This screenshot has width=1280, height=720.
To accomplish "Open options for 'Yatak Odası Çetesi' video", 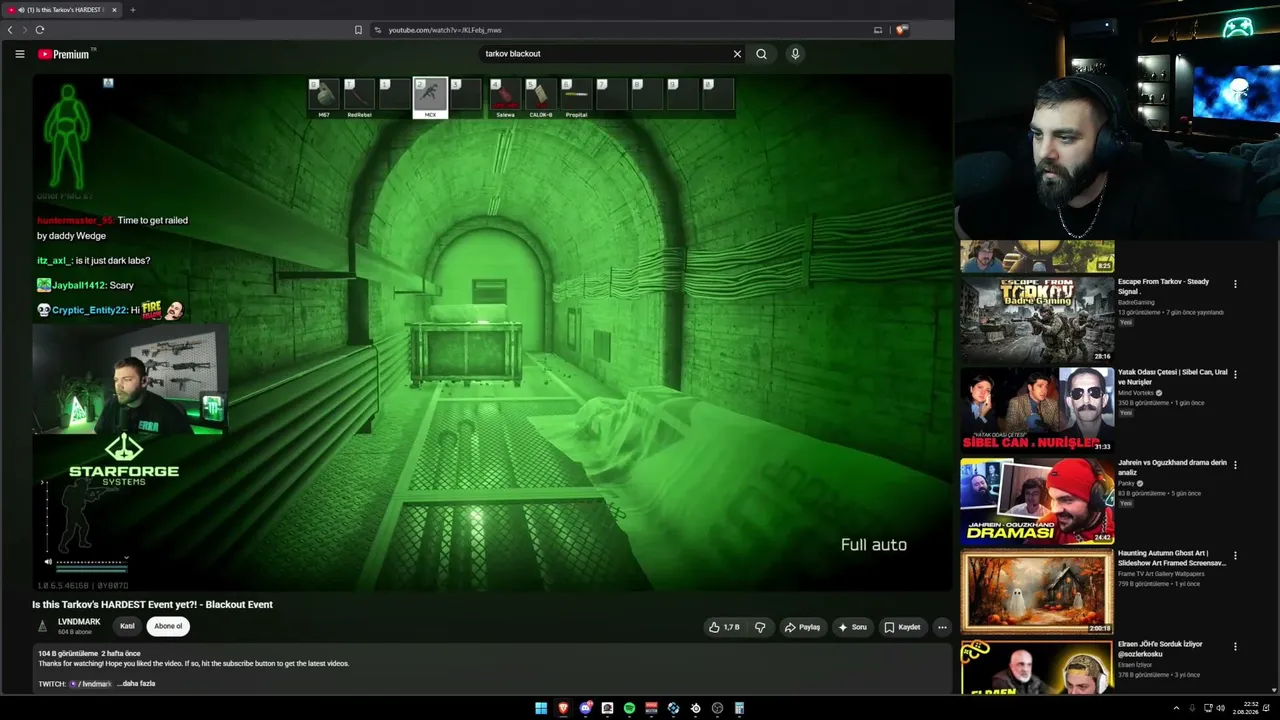I will tap(1235, 374).
